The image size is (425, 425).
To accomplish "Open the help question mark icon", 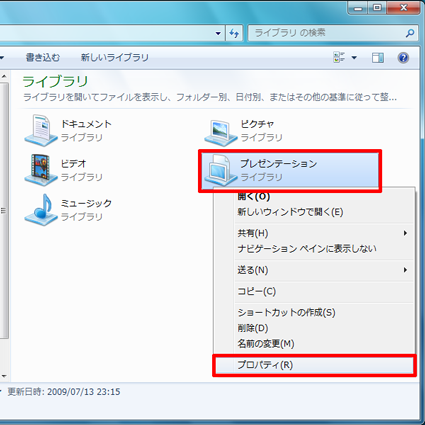I will tap(403, 58).
